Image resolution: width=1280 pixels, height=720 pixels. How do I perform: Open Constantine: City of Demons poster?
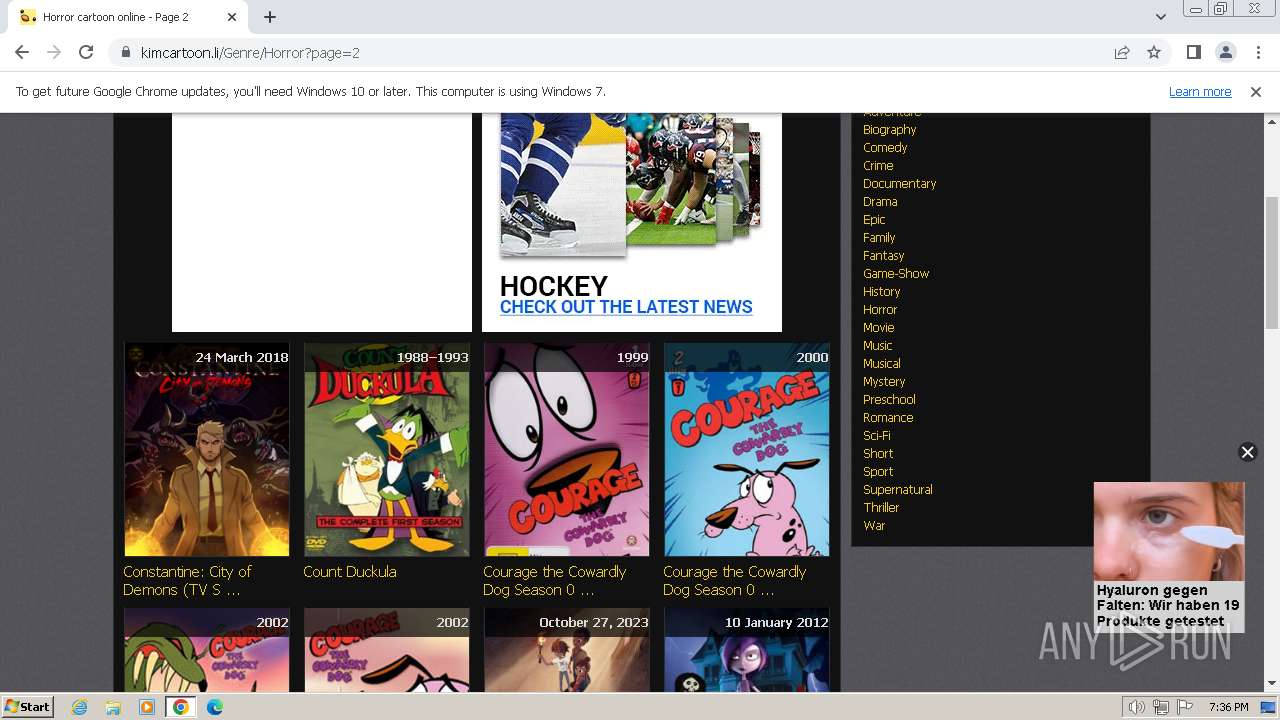207,449
